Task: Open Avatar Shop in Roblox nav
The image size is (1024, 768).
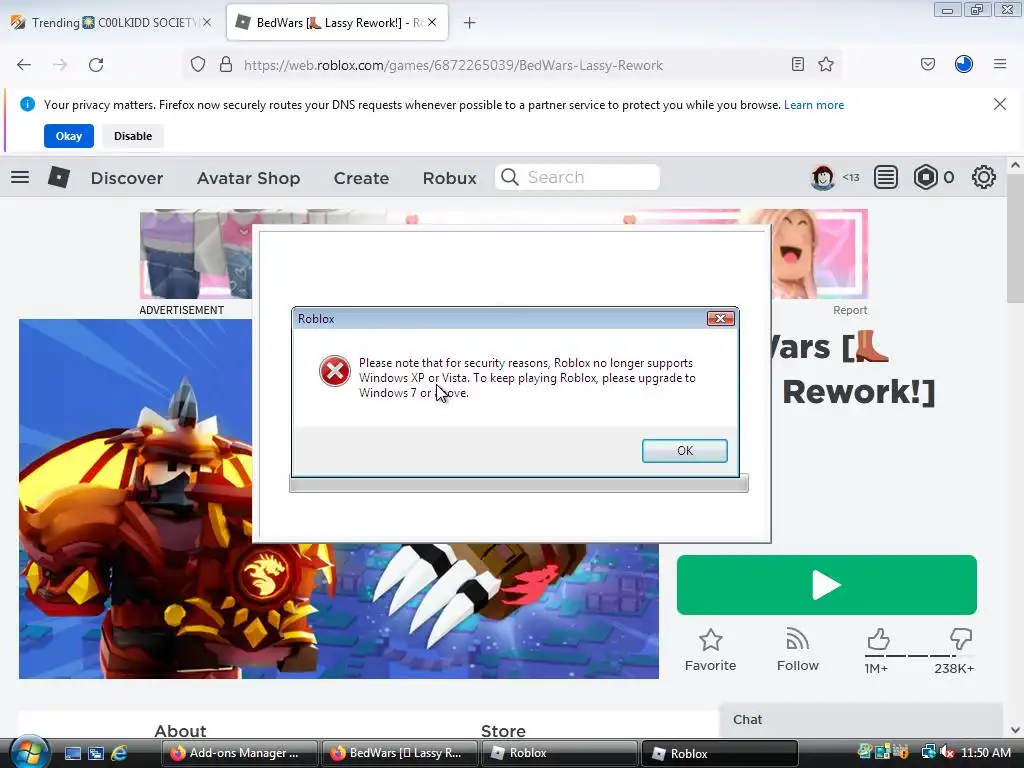Action: point(248,178)
